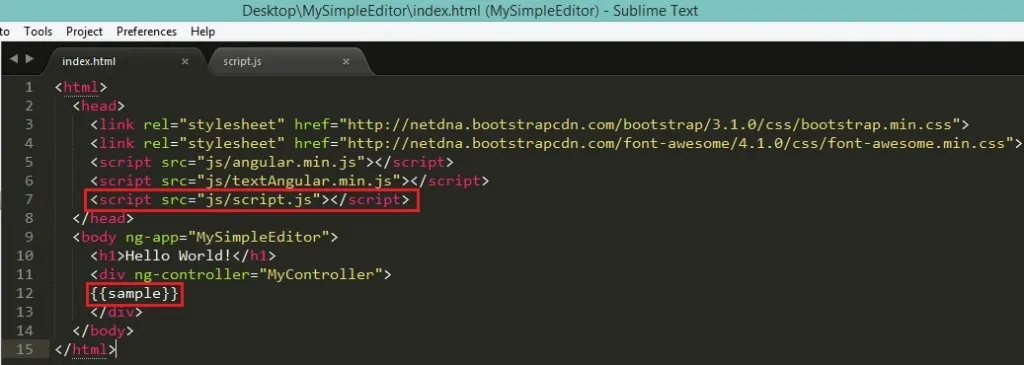This screenshot has height=365, width=1024.
Task: Click line number 12 in gutter
Action: (24, 293)
